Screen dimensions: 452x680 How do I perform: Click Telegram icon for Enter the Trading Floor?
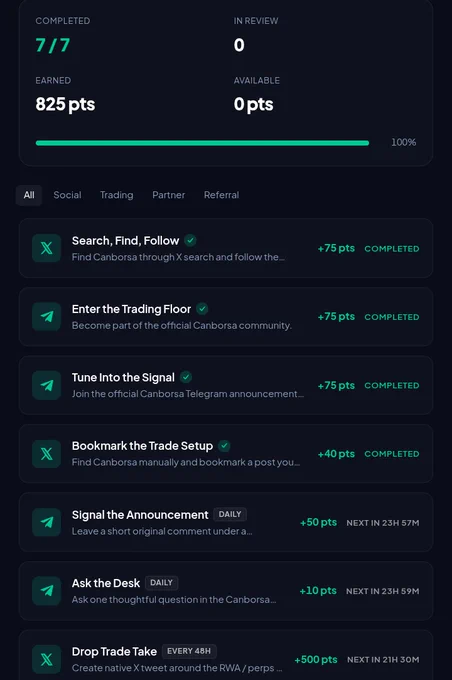46,317
